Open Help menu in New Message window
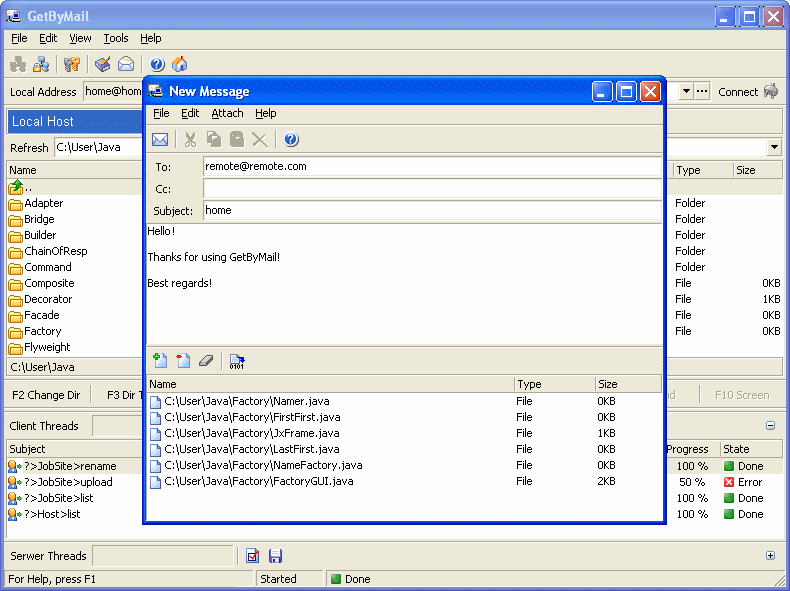This screenshot has height=591, width=790. coord(266,113)
